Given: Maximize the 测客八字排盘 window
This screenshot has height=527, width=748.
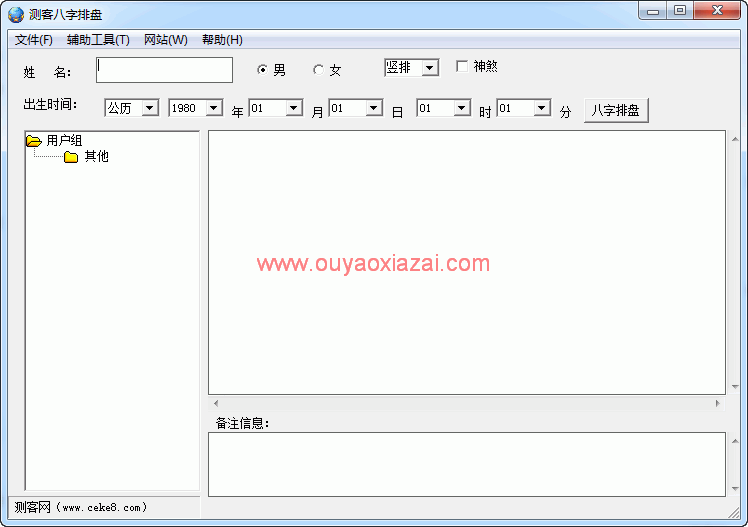Looking at the screenshot, I should point(680,10).
